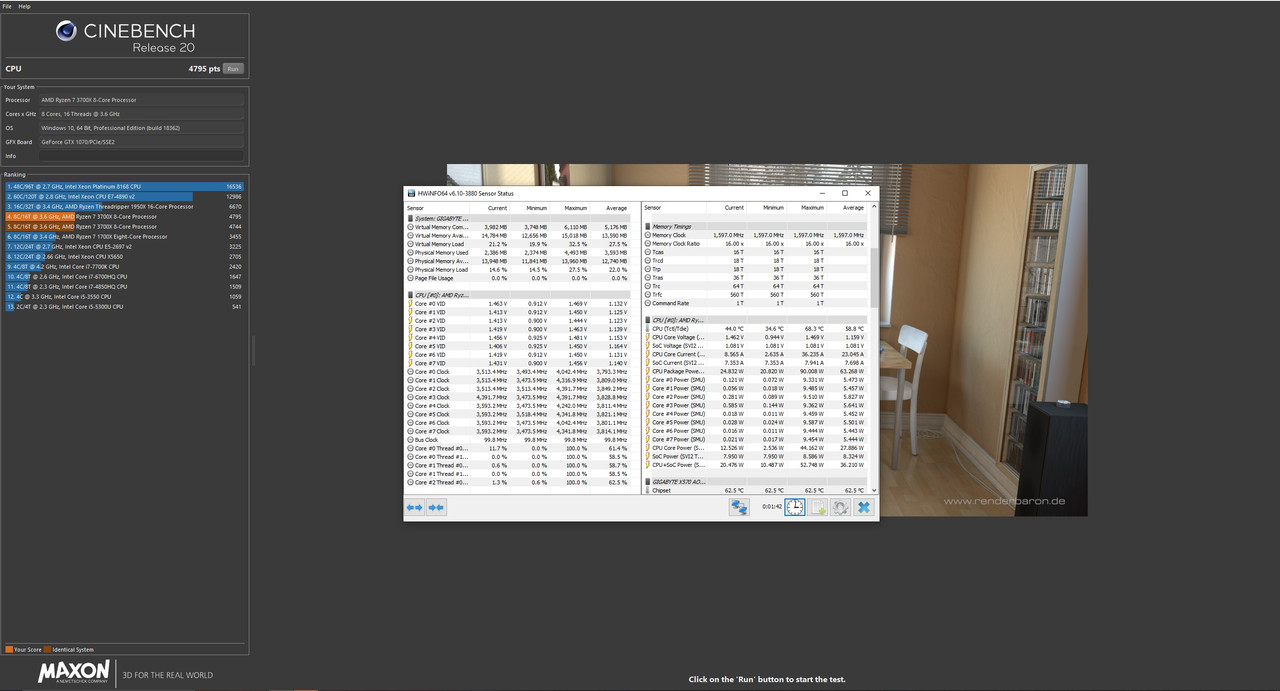1280x691 pixels.
Task: Click the Processor field value
Action: pos(141,100)
